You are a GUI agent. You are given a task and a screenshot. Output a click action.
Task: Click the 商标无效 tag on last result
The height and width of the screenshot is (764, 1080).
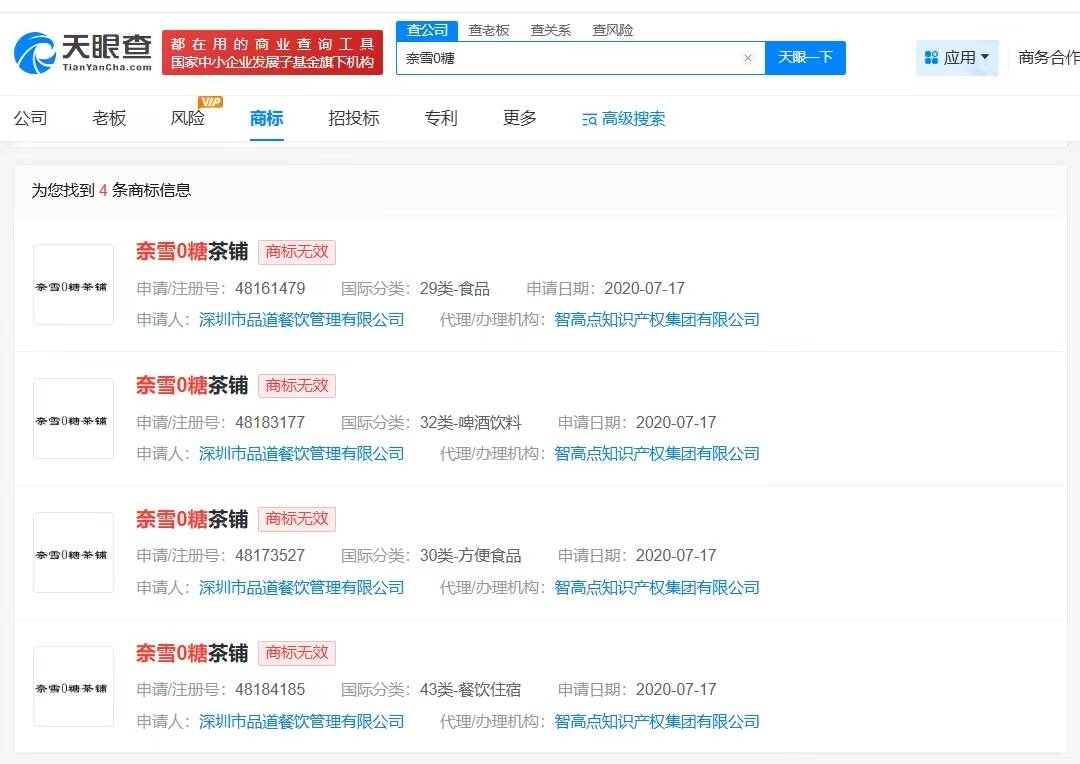(x=297, y=653)
